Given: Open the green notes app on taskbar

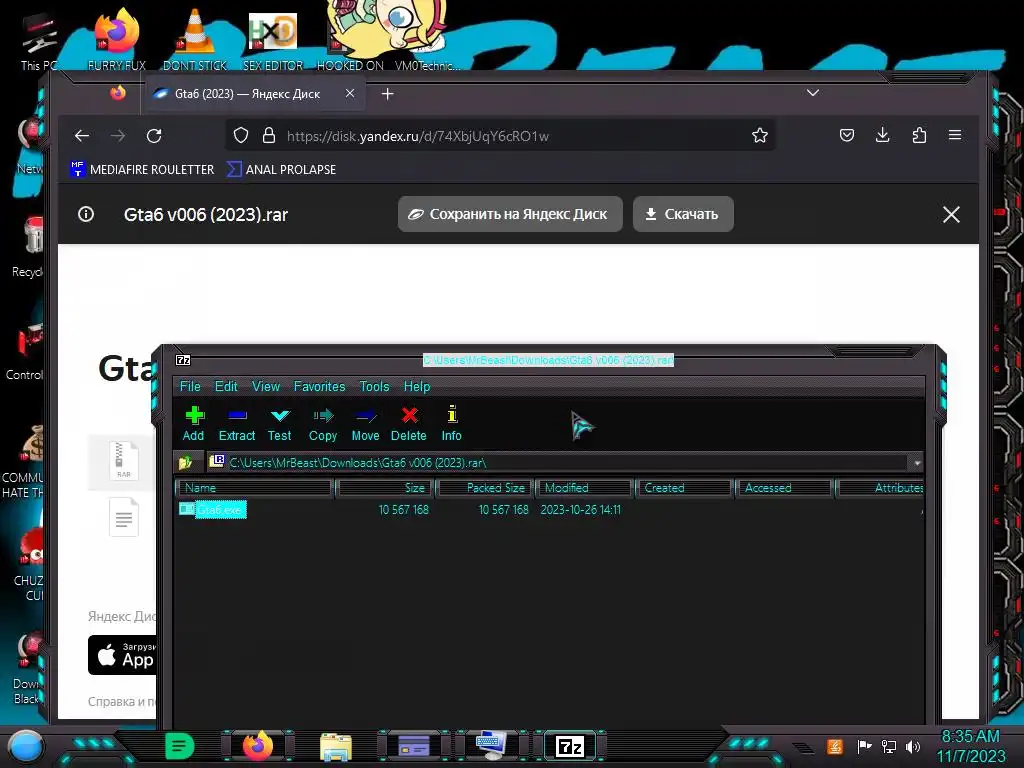Looking at the screenshot, I should [x=179, y=746].
